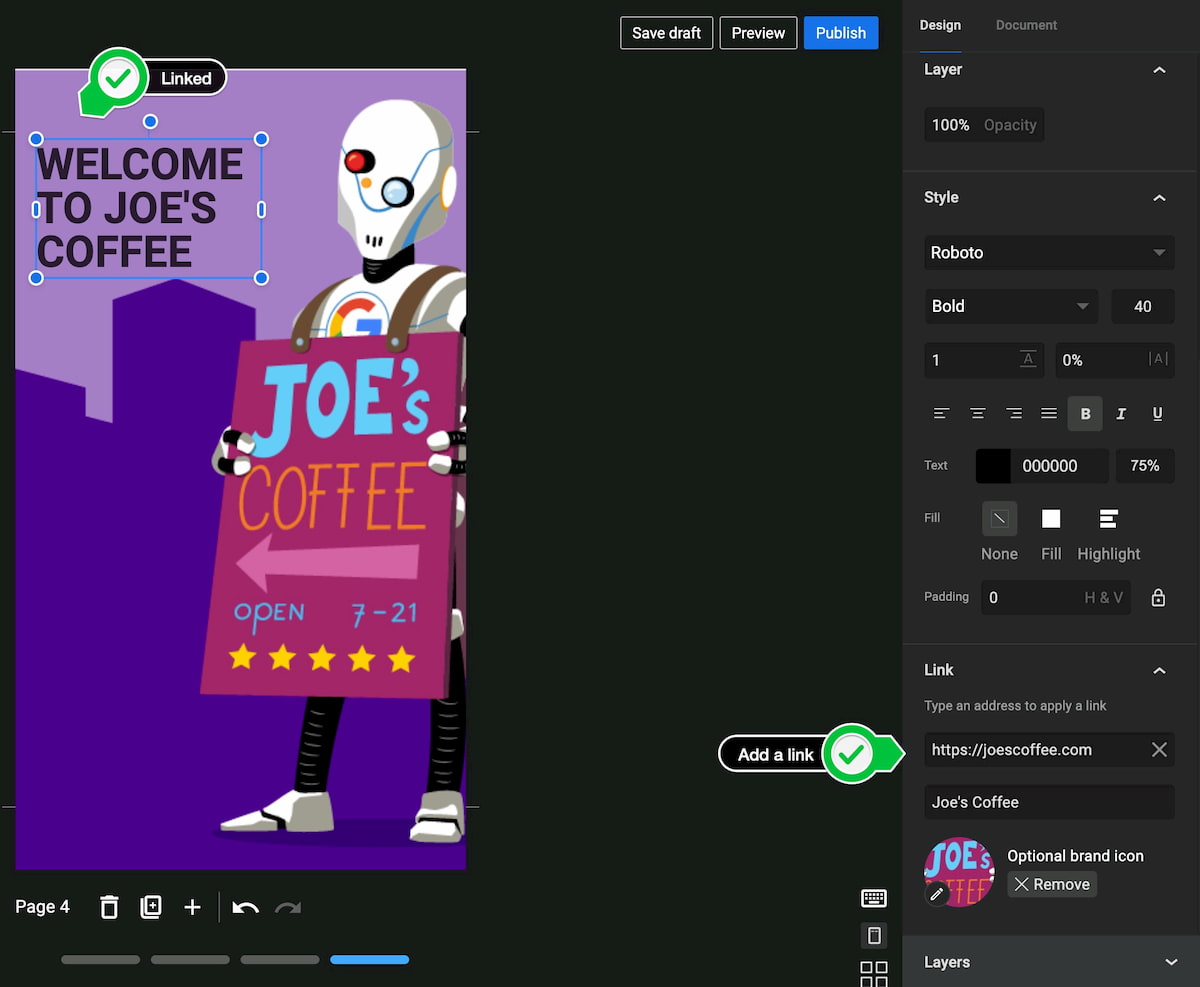
Task: Toggle bold text formatting
Action: (1085, 414)
